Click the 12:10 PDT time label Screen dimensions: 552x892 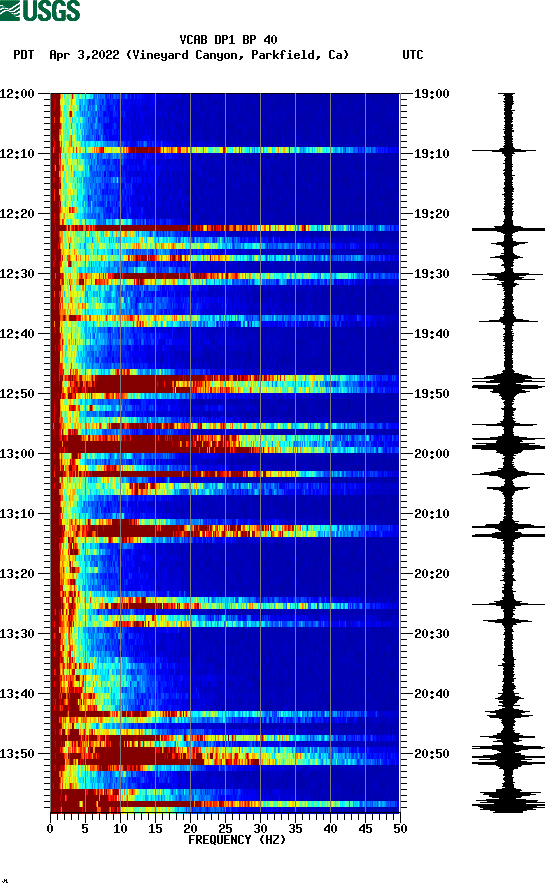pos(17,154)
